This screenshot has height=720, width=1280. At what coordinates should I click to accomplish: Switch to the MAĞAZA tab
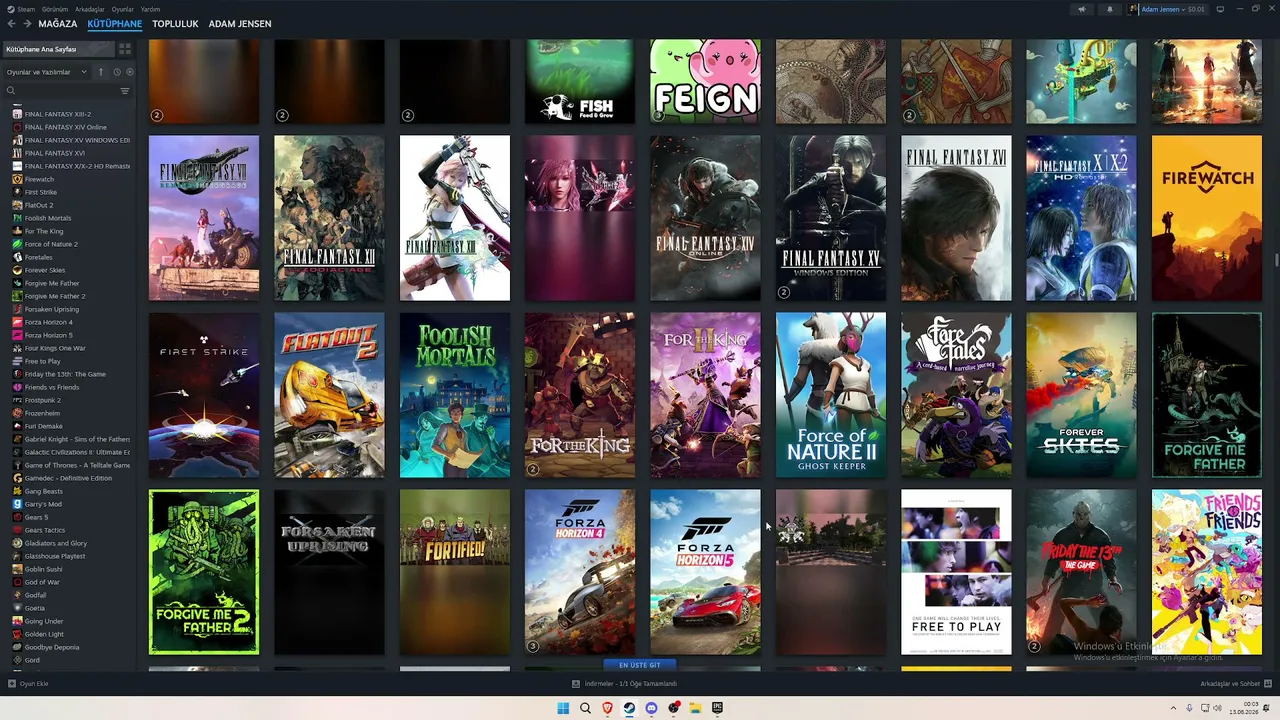[58, 24]
